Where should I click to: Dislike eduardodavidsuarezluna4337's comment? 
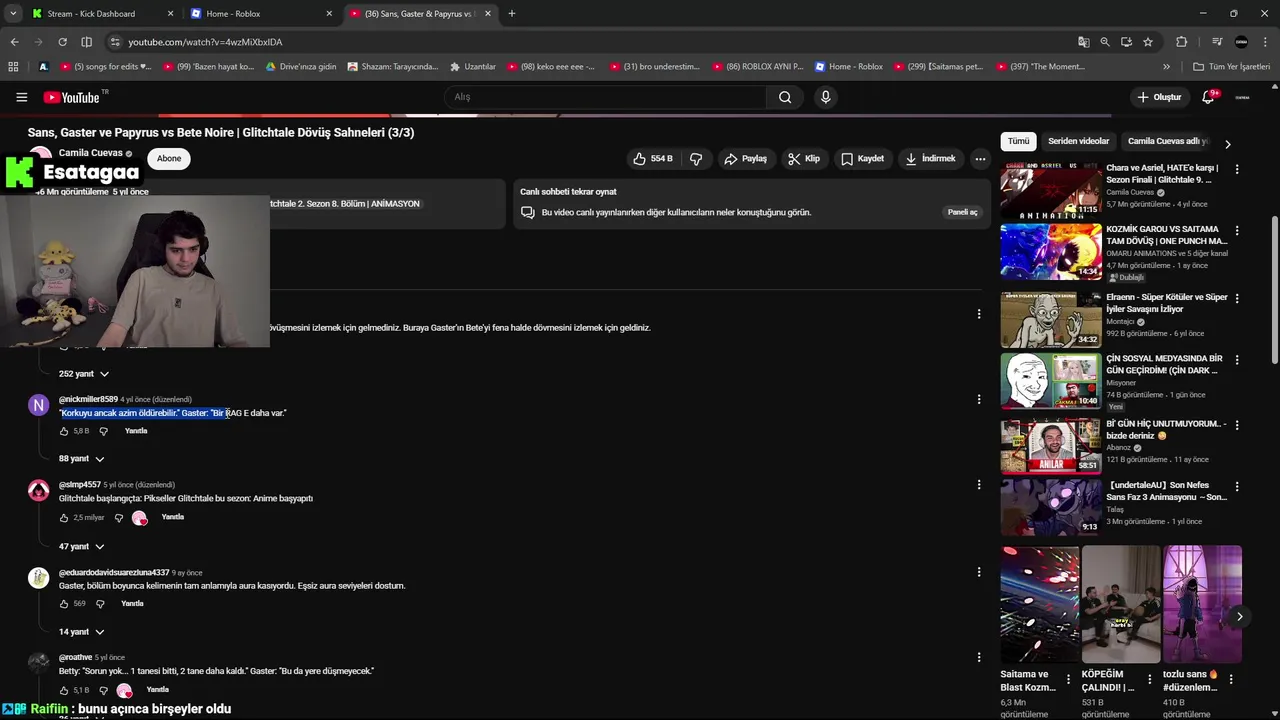(x=100, y=604)
